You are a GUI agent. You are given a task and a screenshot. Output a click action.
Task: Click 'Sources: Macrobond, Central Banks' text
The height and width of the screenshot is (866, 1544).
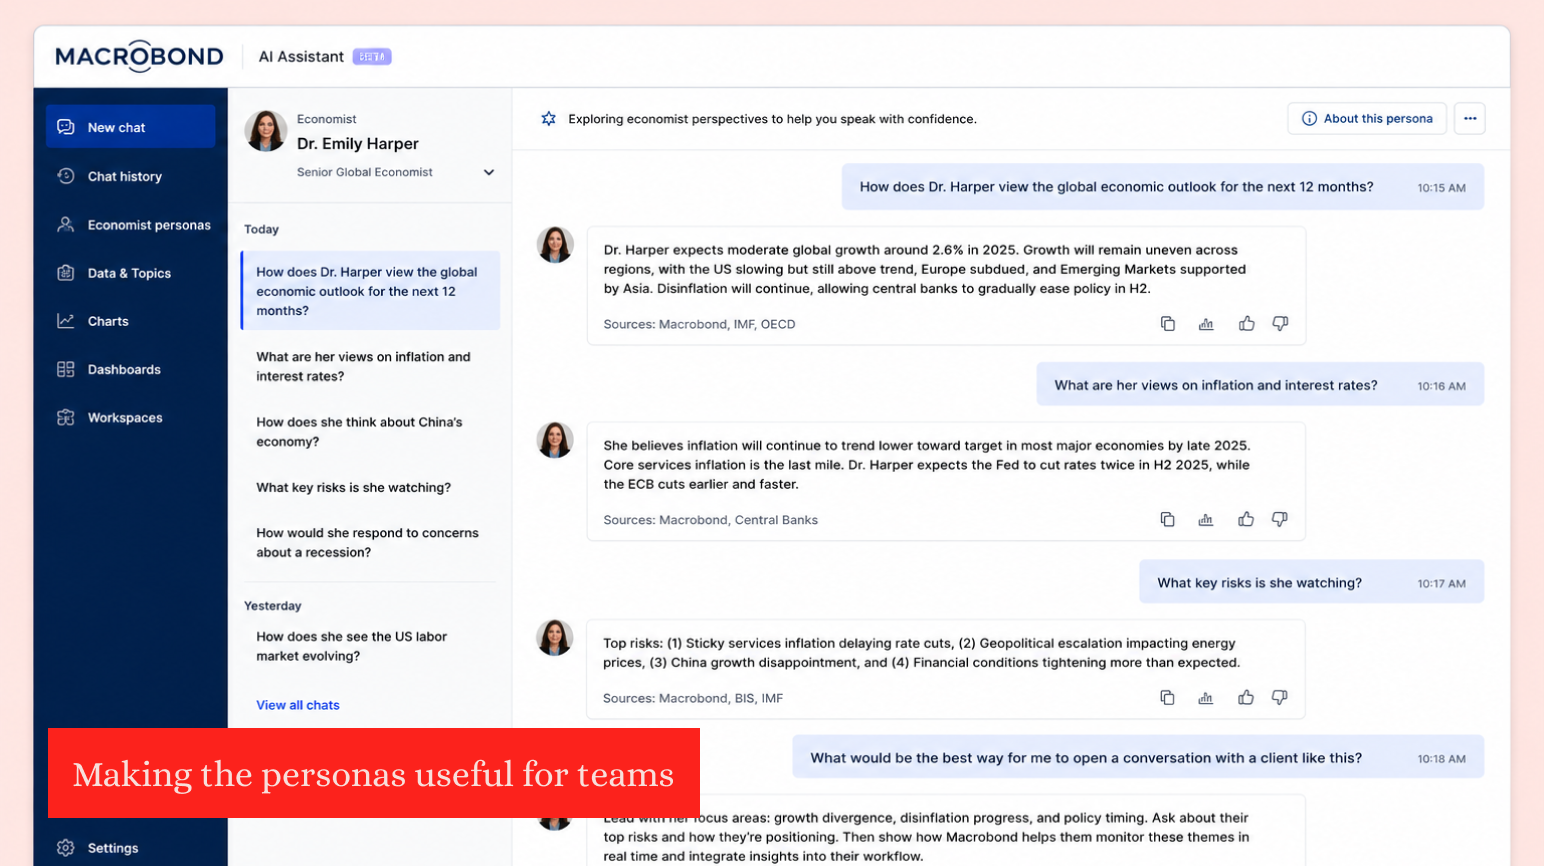(x=710, y=520)
